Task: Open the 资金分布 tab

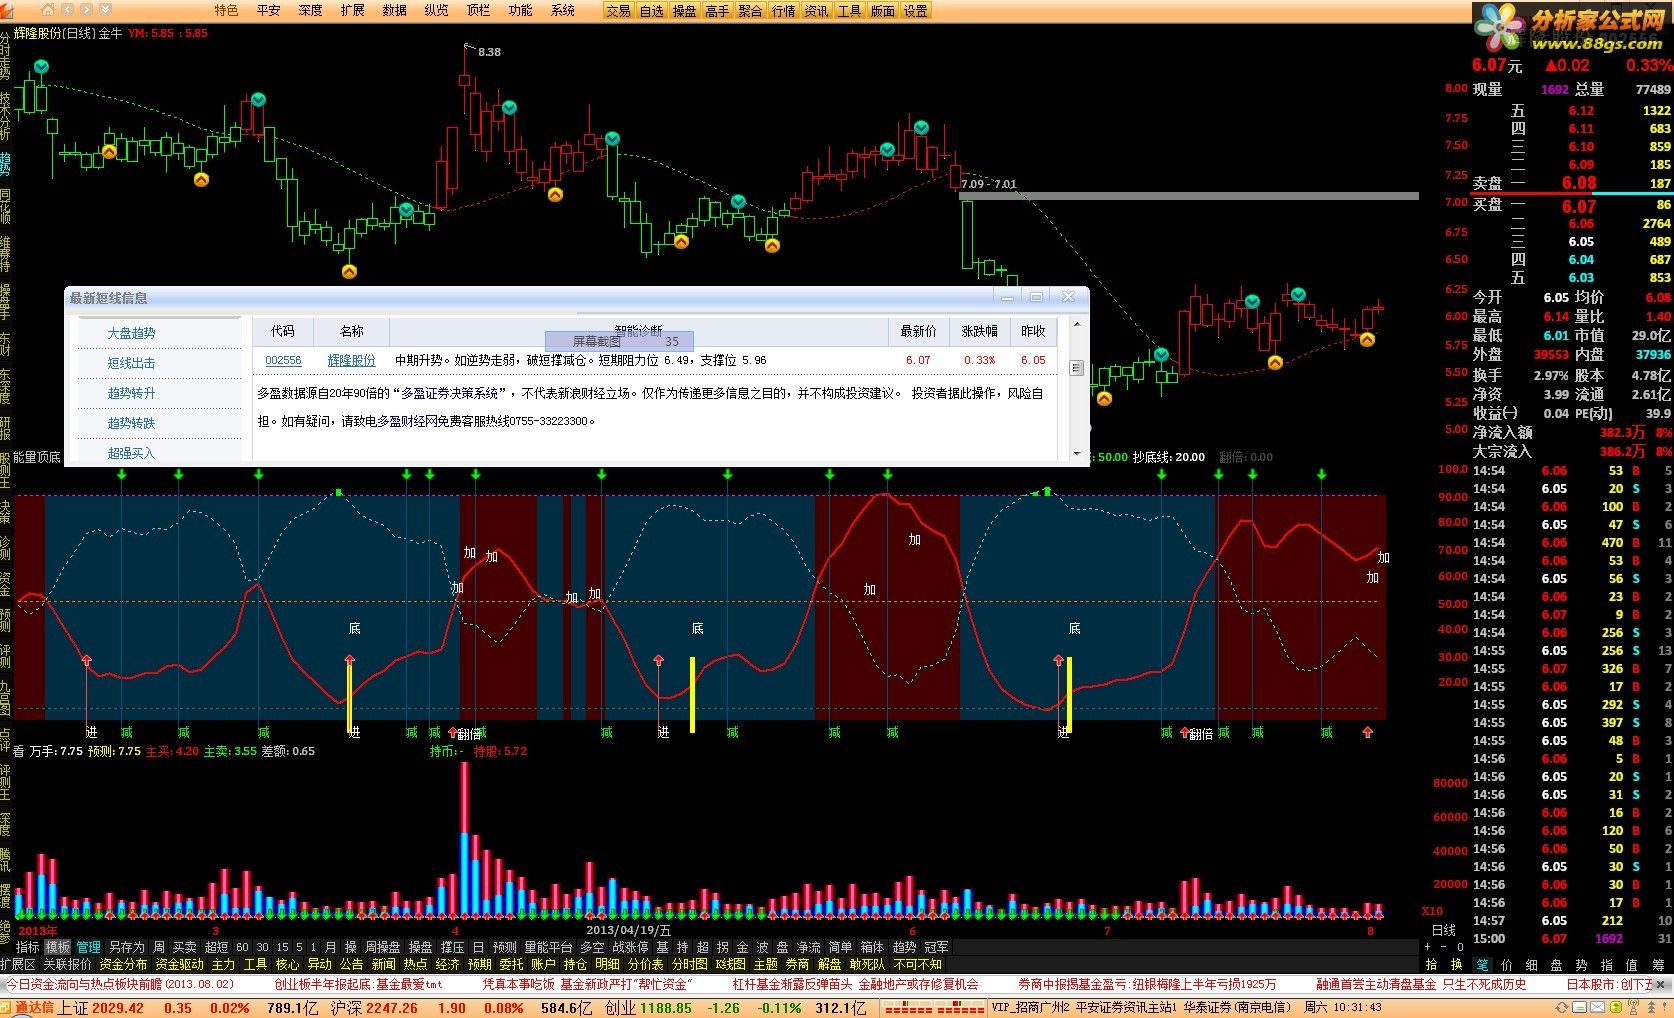Action: (x=123, y=964)
